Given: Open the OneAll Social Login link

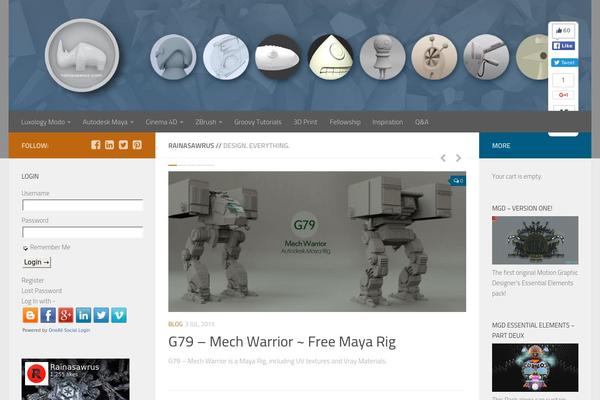Looking at the screenshot, I should click(69, 330).
